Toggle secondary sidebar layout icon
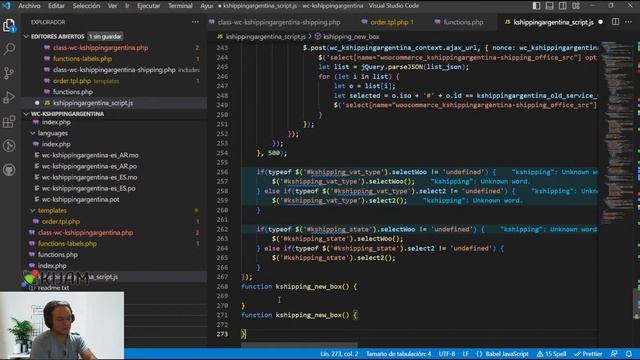Screen dimensions: 640x360 click(562, 6)
